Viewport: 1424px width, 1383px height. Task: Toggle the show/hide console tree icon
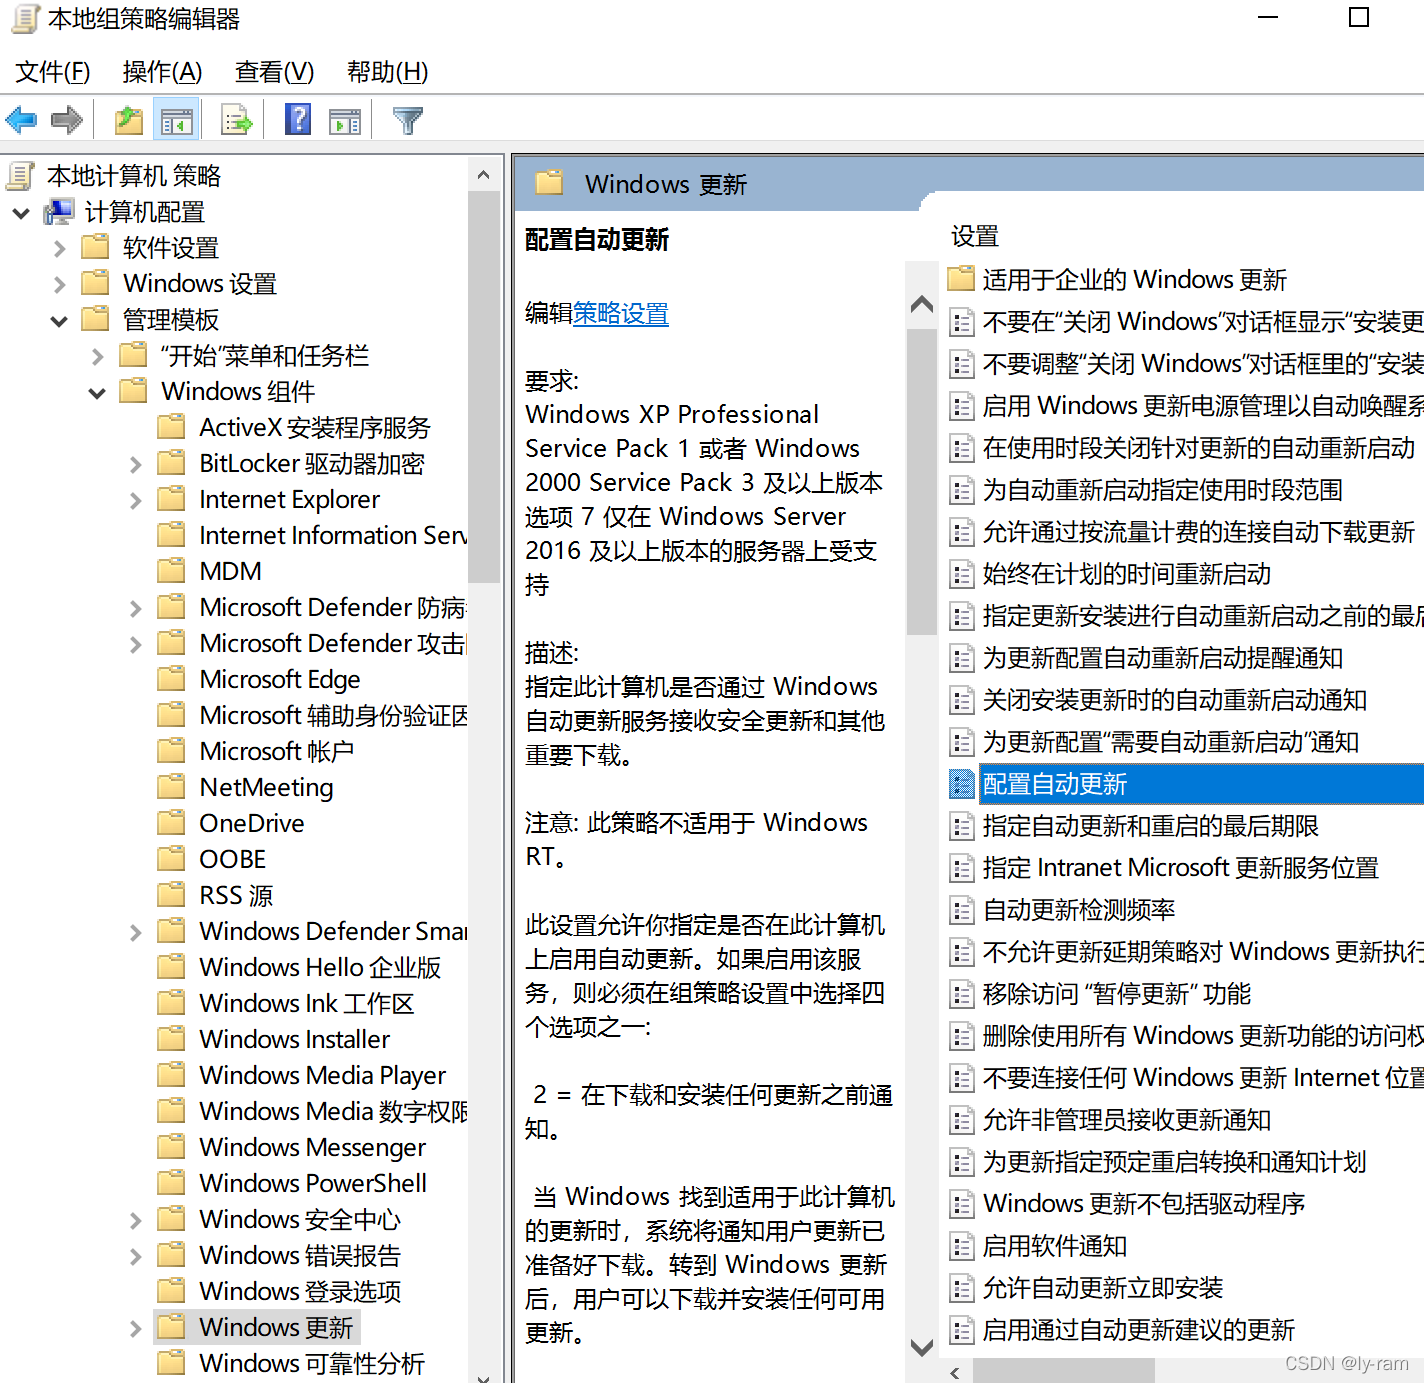coord(177,121)
